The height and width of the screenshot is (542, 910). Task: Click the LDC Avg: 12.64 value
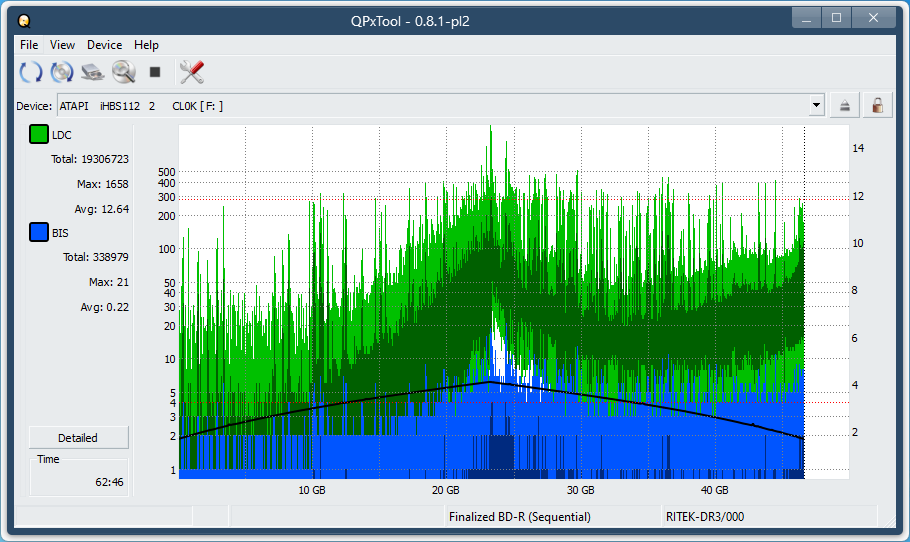point(102,209)
